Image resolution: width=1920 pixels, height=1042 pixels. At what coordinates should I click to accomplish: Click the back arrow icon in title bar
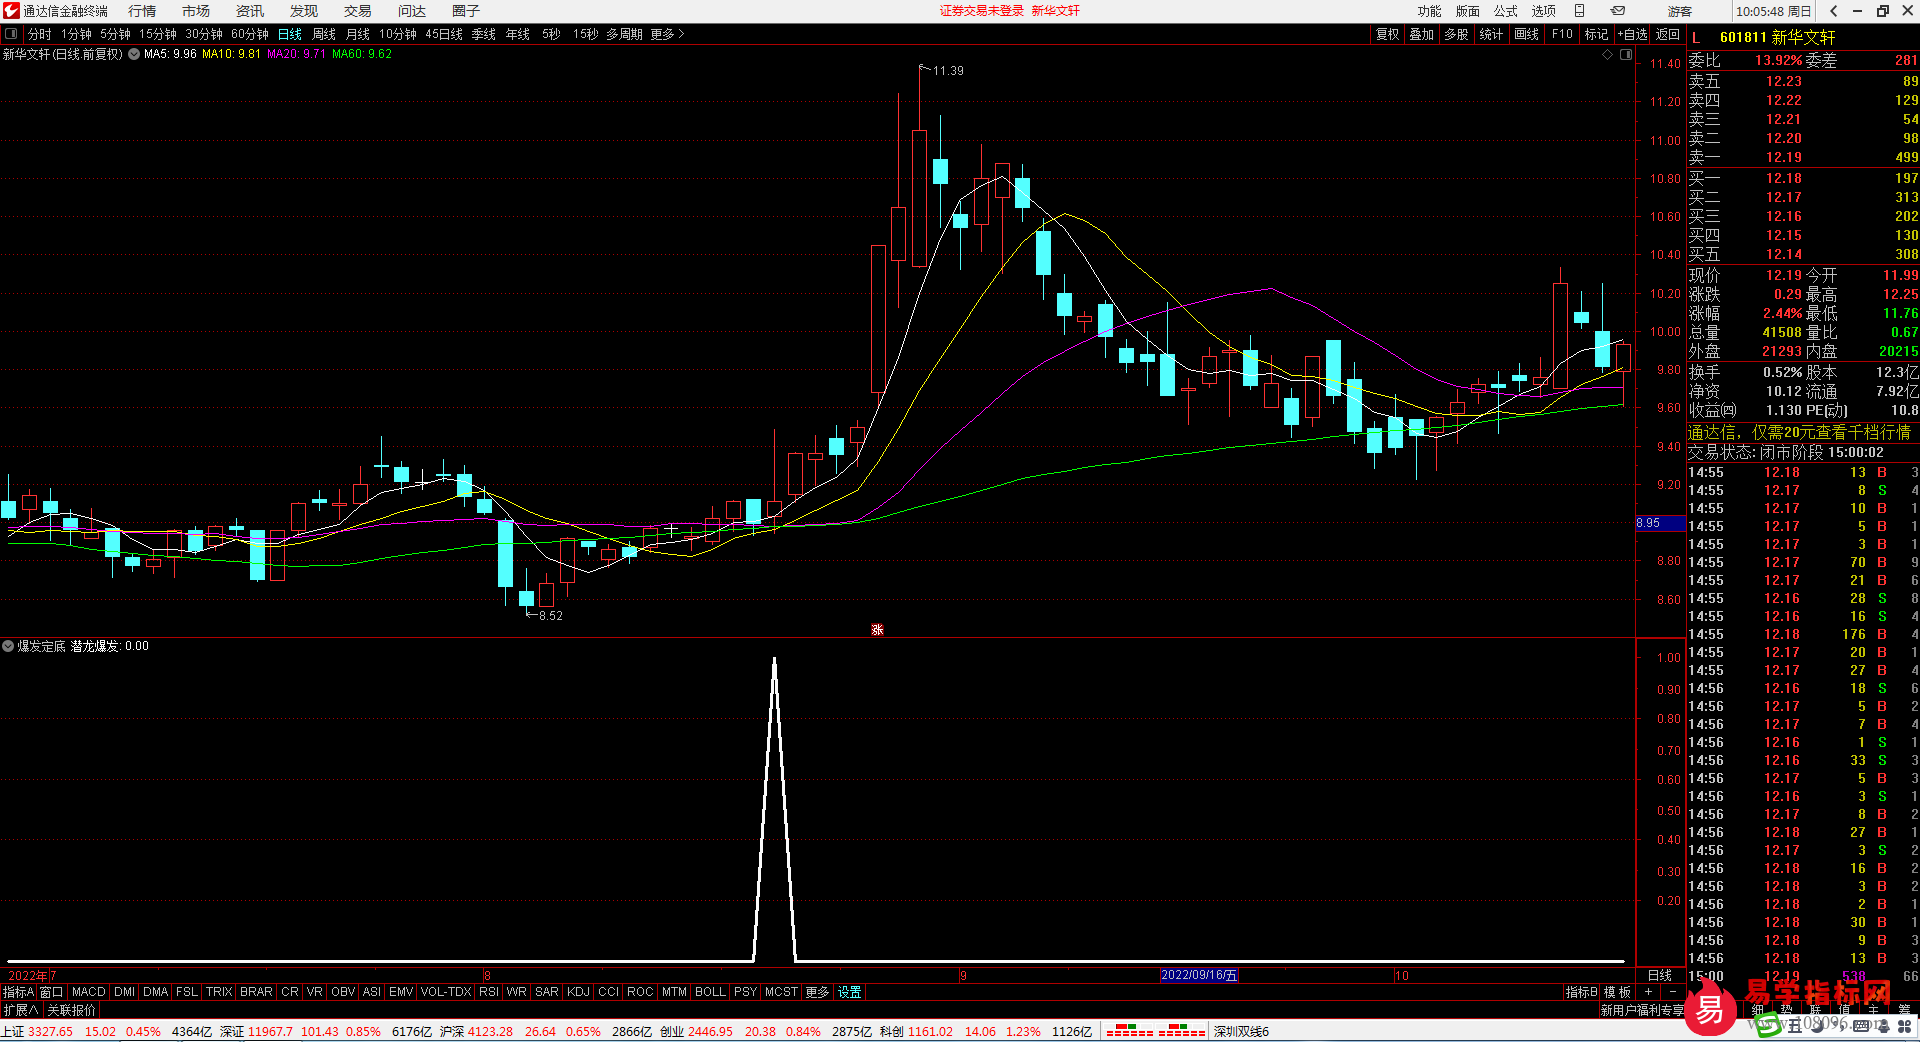point(1834,11)
